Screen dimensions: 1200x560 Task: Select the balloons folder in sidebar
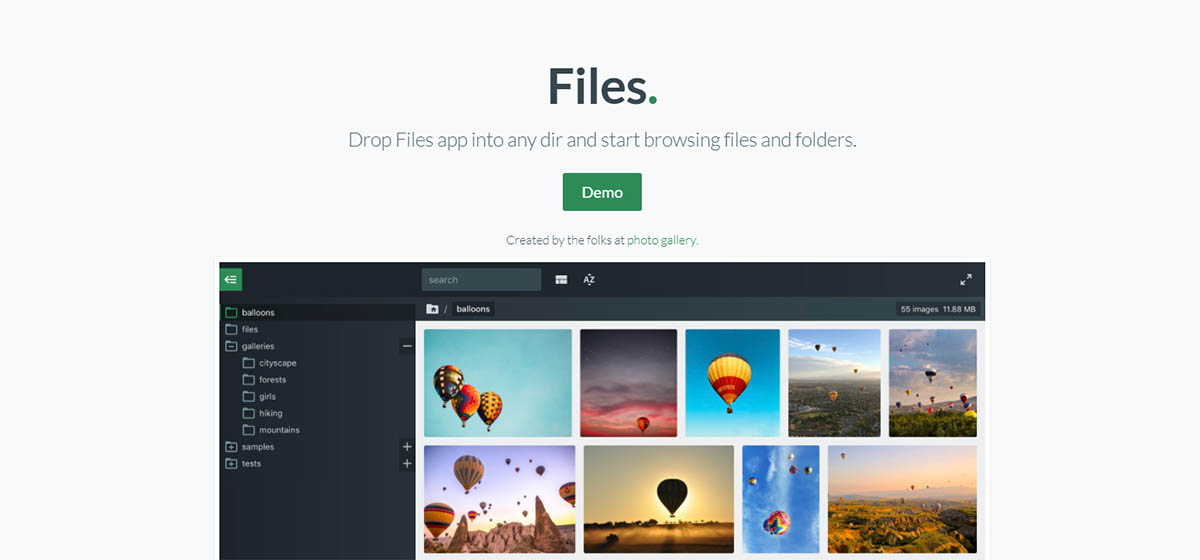(257, 312)
